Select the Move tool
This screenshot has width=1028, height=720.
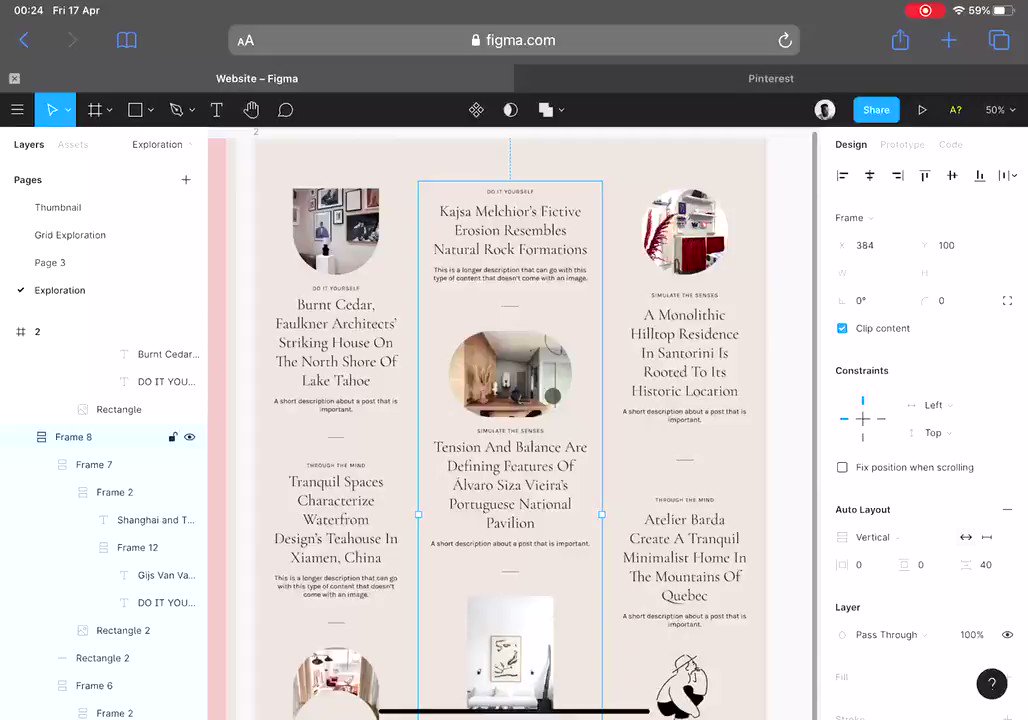point(51,110)
